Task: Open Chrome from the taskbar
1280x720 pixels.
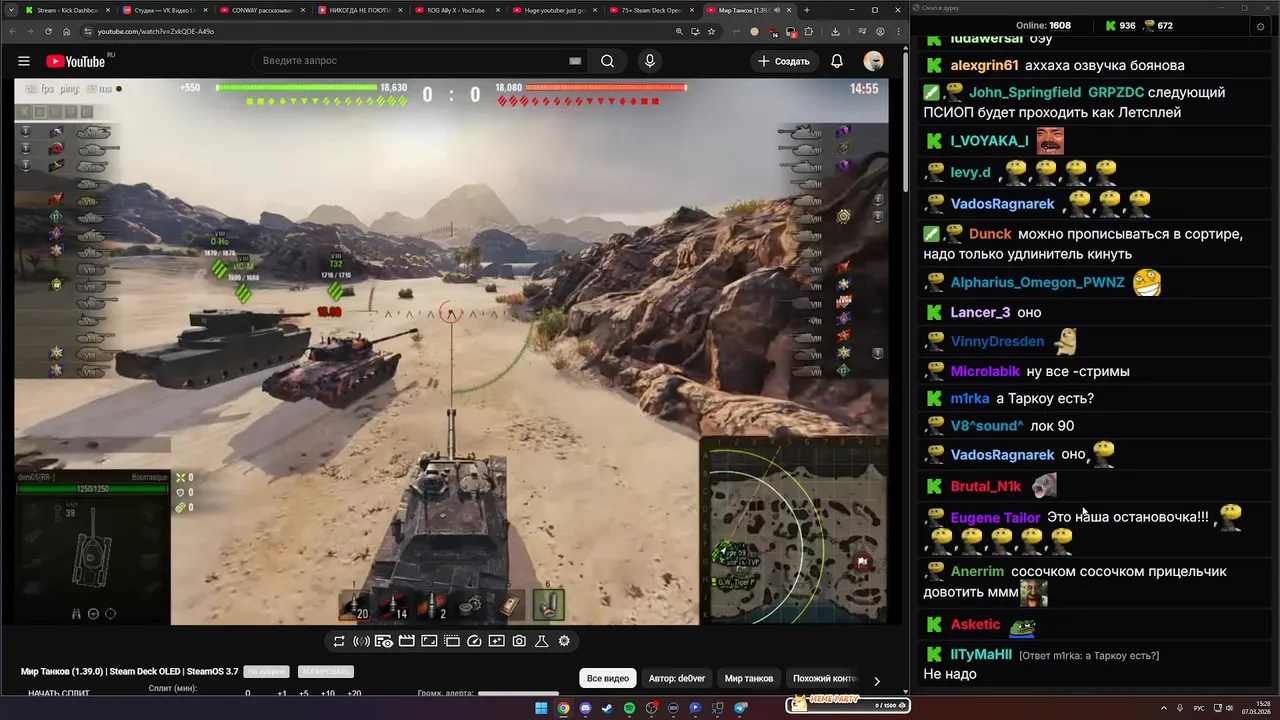Action: [563, 708]
